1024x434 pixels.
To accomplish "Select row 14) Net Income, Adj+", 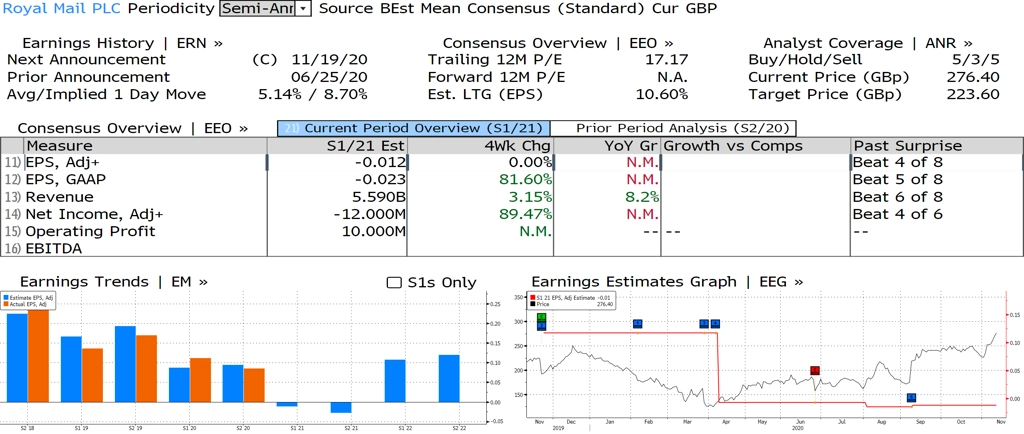I will click(512, 214).
